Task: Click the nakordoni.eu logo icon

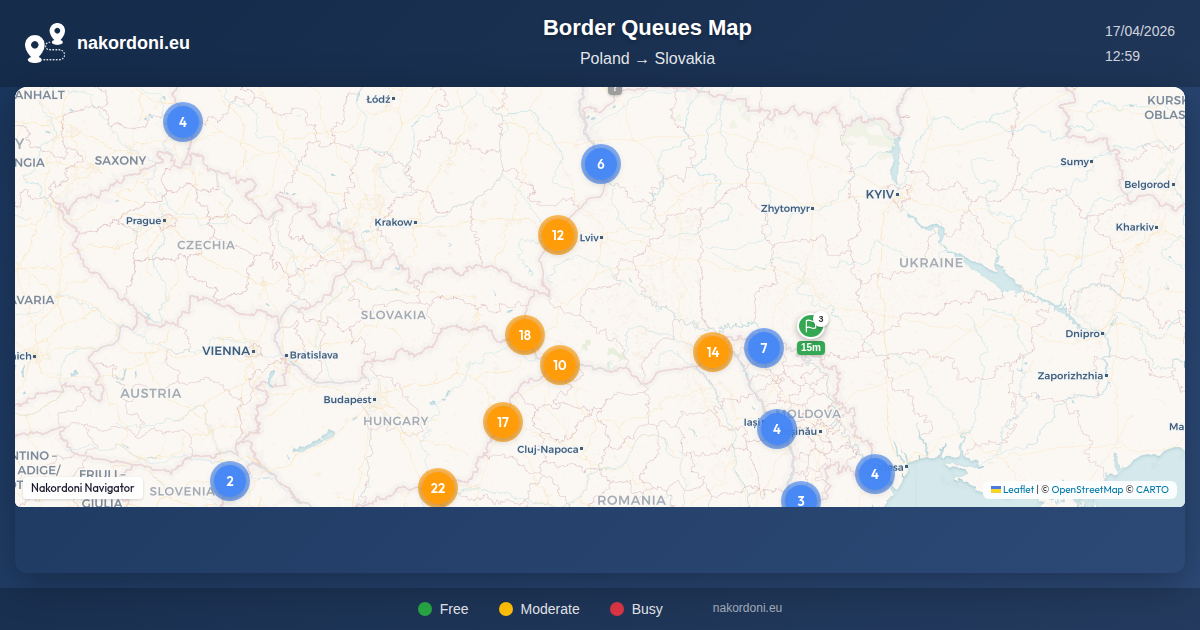Action: (45, 43)
